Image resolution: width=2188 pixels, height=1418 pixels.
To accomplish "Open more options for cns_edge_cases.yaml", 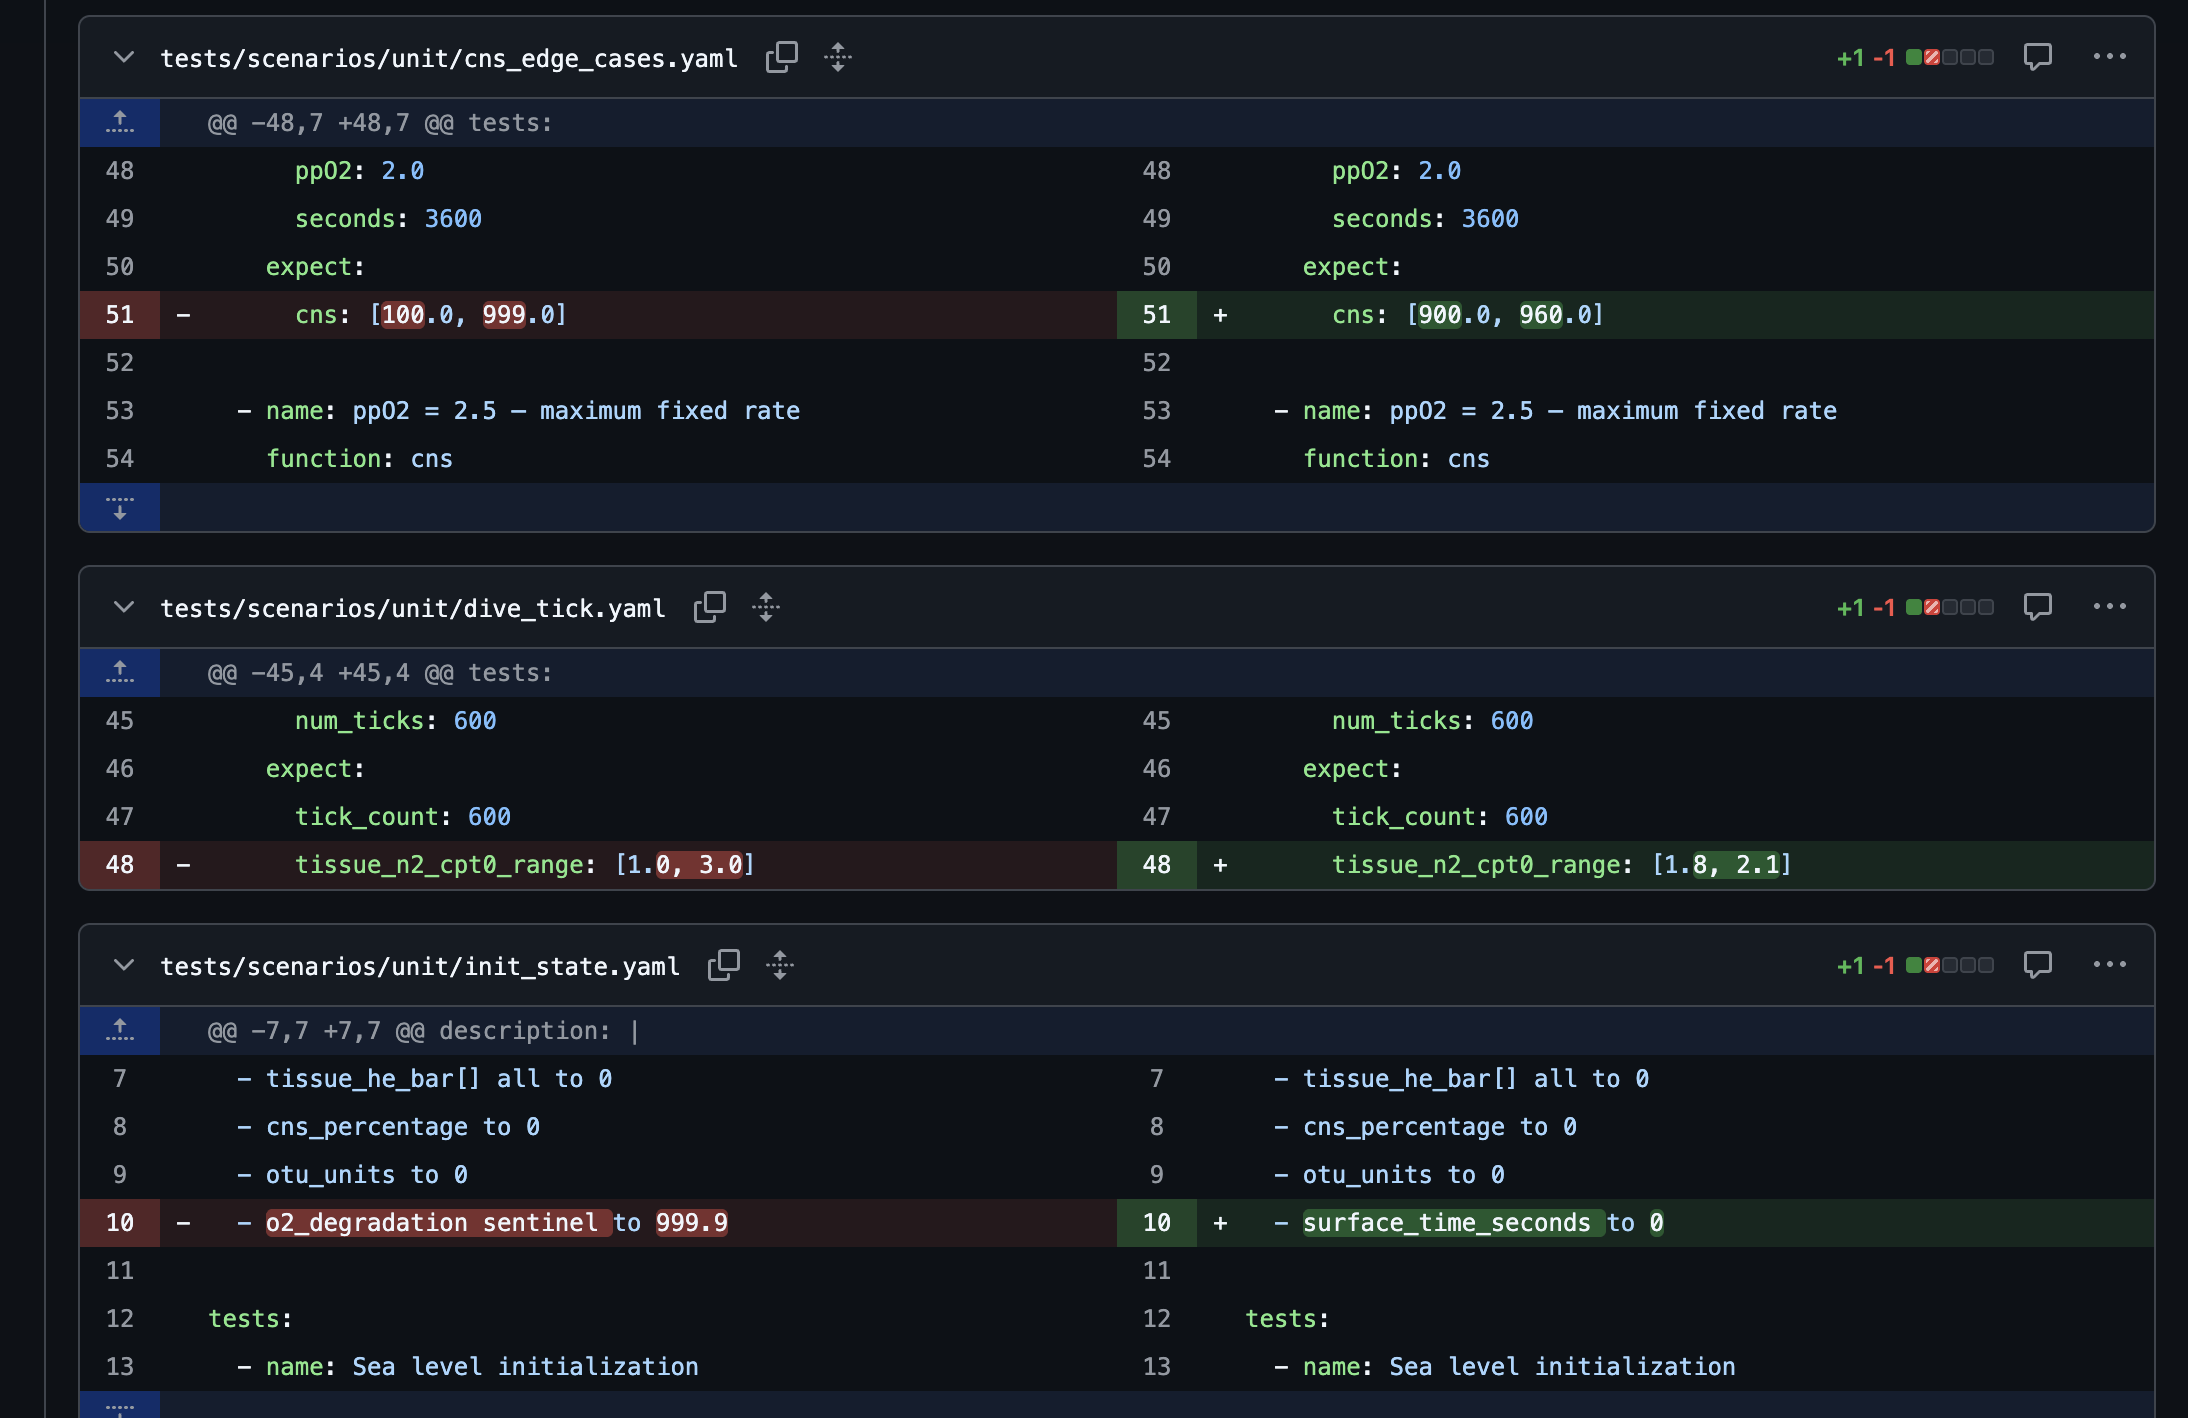I will 2109,57.
